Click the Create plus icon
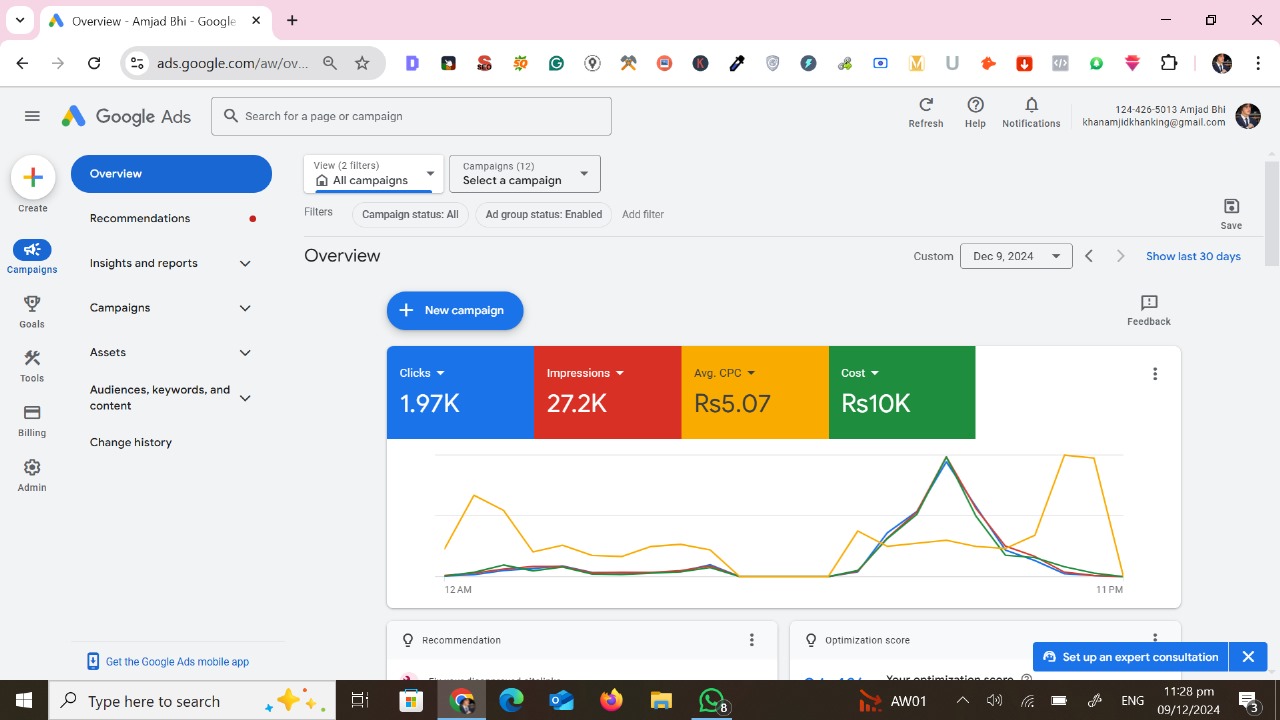Screen dimensions: 1280x720 click(32, 178)
